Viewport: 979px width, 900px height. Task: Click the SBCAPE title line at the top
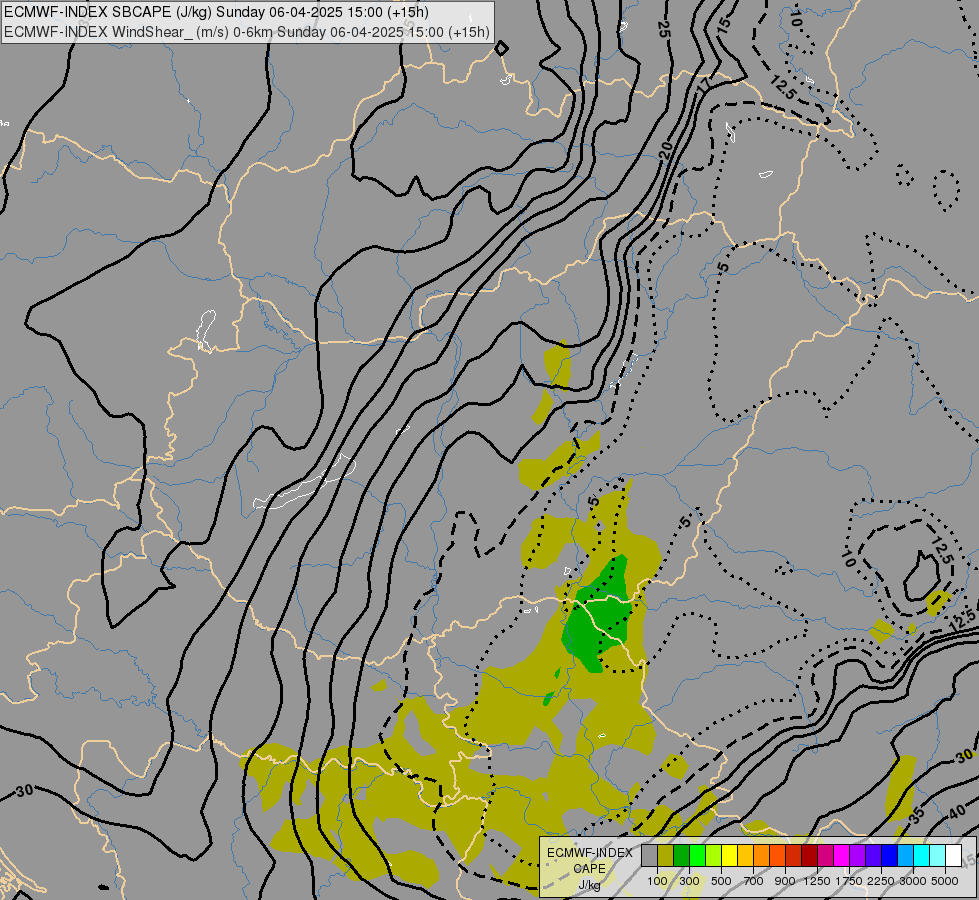[216, 12]
